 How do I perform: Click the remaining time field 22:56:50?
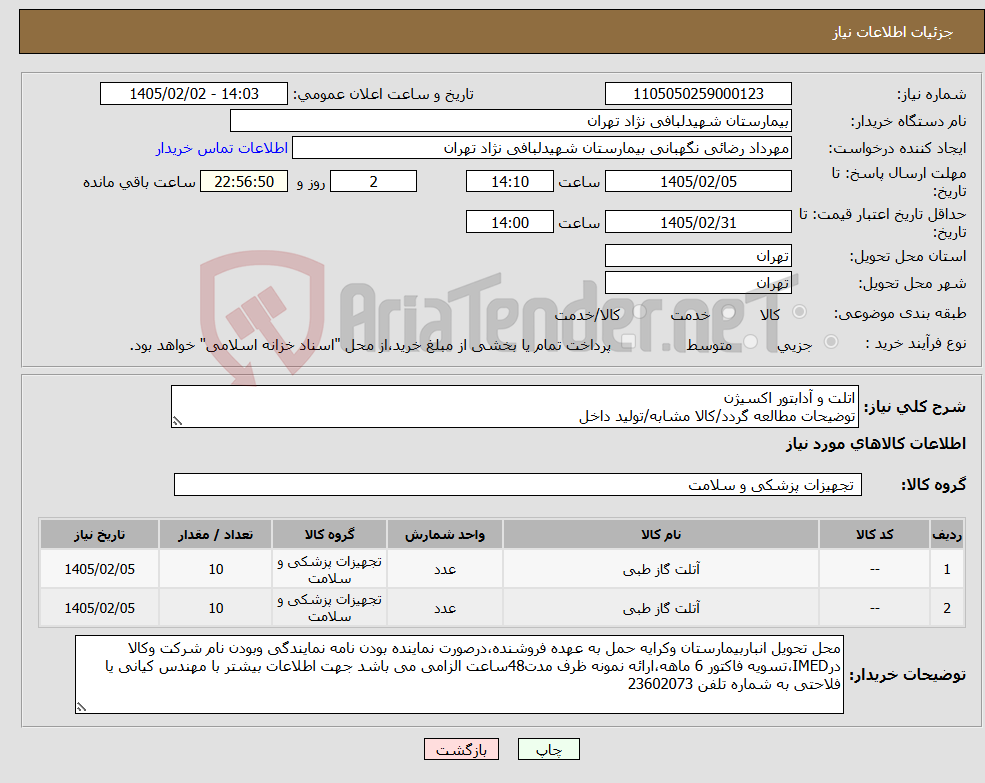tap(244, 182)
